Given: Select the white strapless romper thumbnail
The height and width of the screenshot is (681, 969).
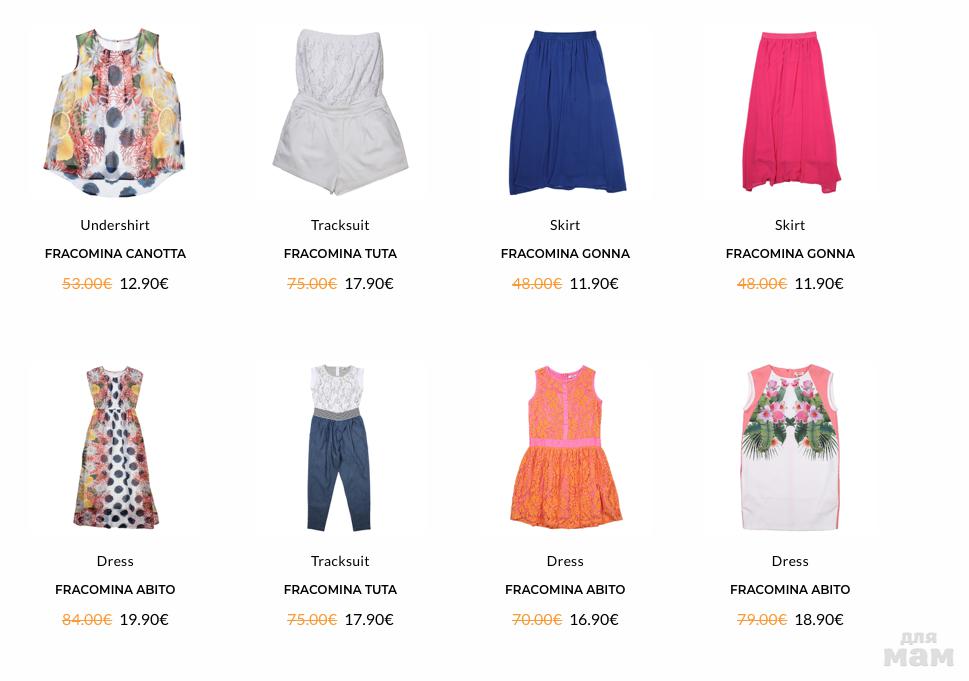Looking at the screenshot, I should pyautogui.click(x=340, y=112).
